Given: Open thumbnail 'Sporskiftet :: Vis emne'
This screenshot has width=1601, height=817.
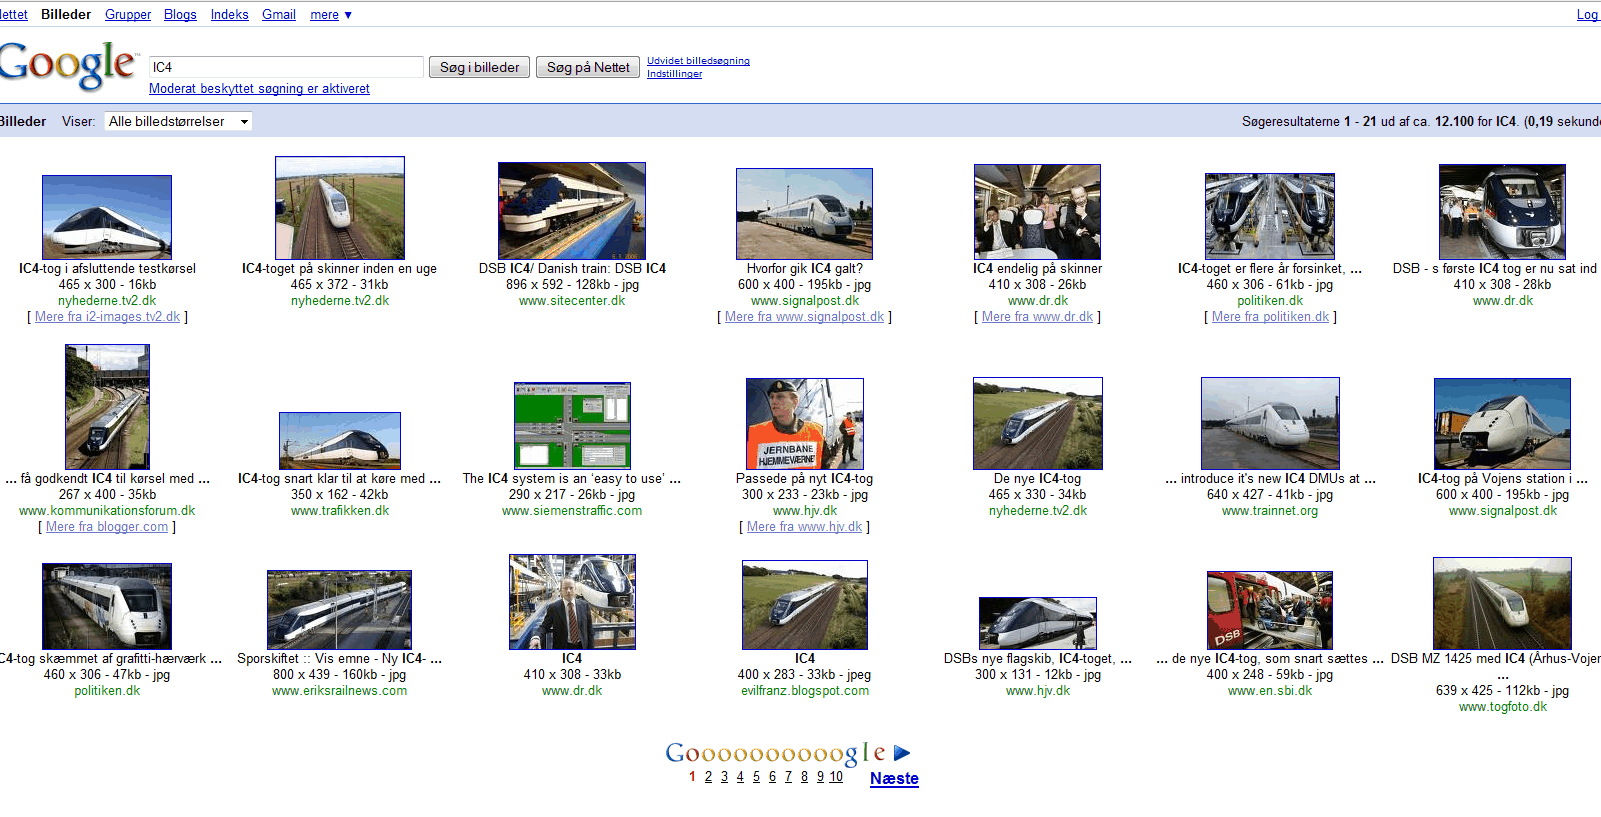Looking at the screenshot, I should coord(340,610).
